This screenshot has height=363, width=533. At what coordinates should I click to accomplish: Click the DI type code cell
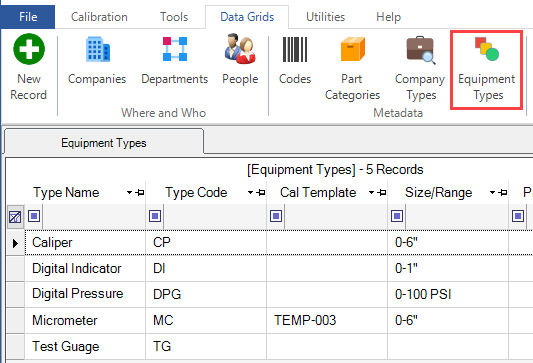(206, 269)
